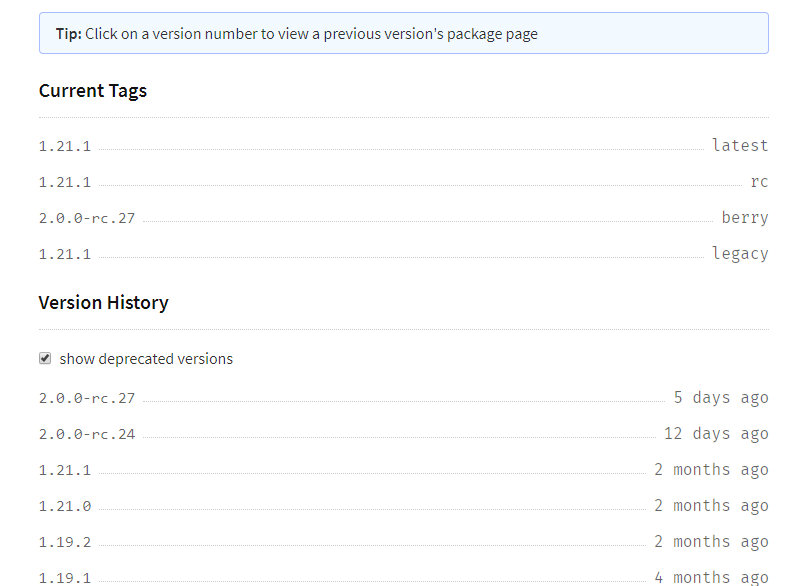
Task: Open 2.0.0-rc.27 published 5 days ago
Action: coord(87,398)
